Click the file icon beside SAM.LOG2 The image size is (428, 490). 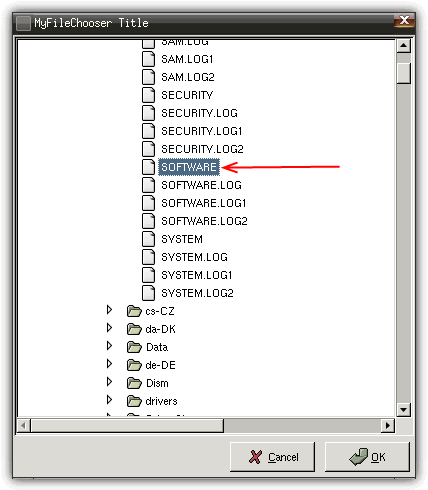click(x=148, y=77)
